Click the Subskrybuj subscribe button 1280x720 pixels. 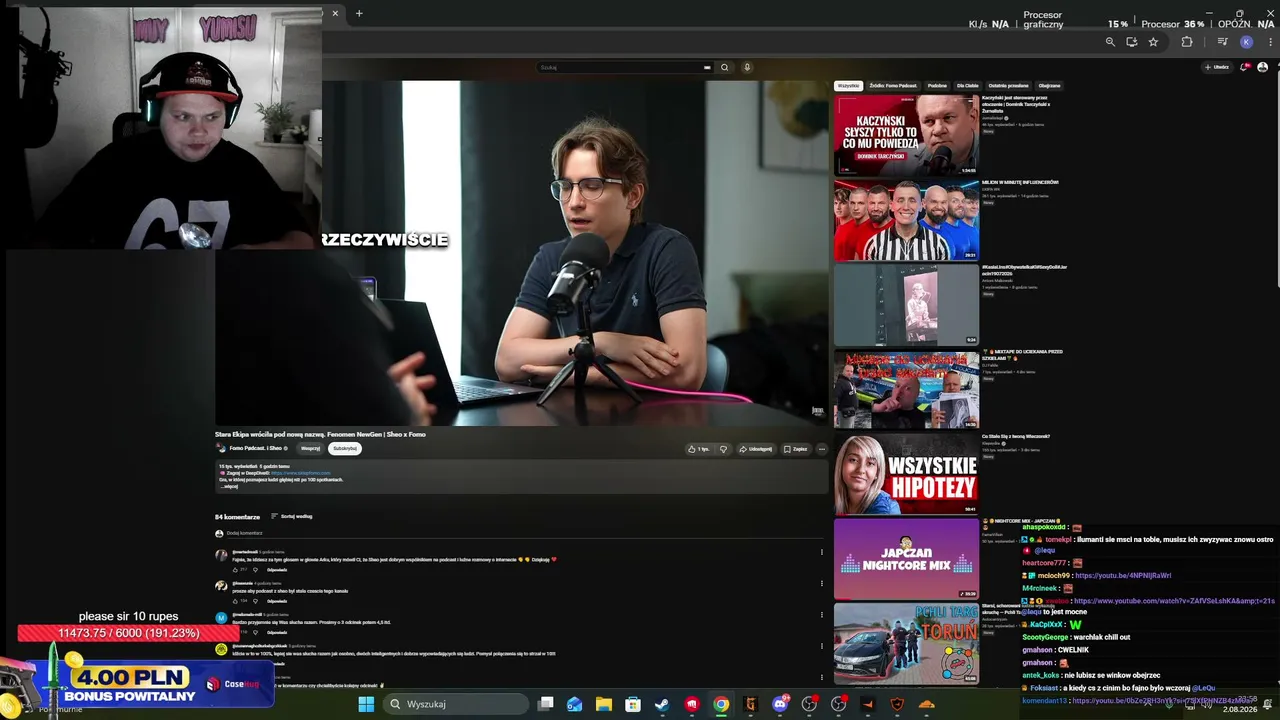point(345,448)
